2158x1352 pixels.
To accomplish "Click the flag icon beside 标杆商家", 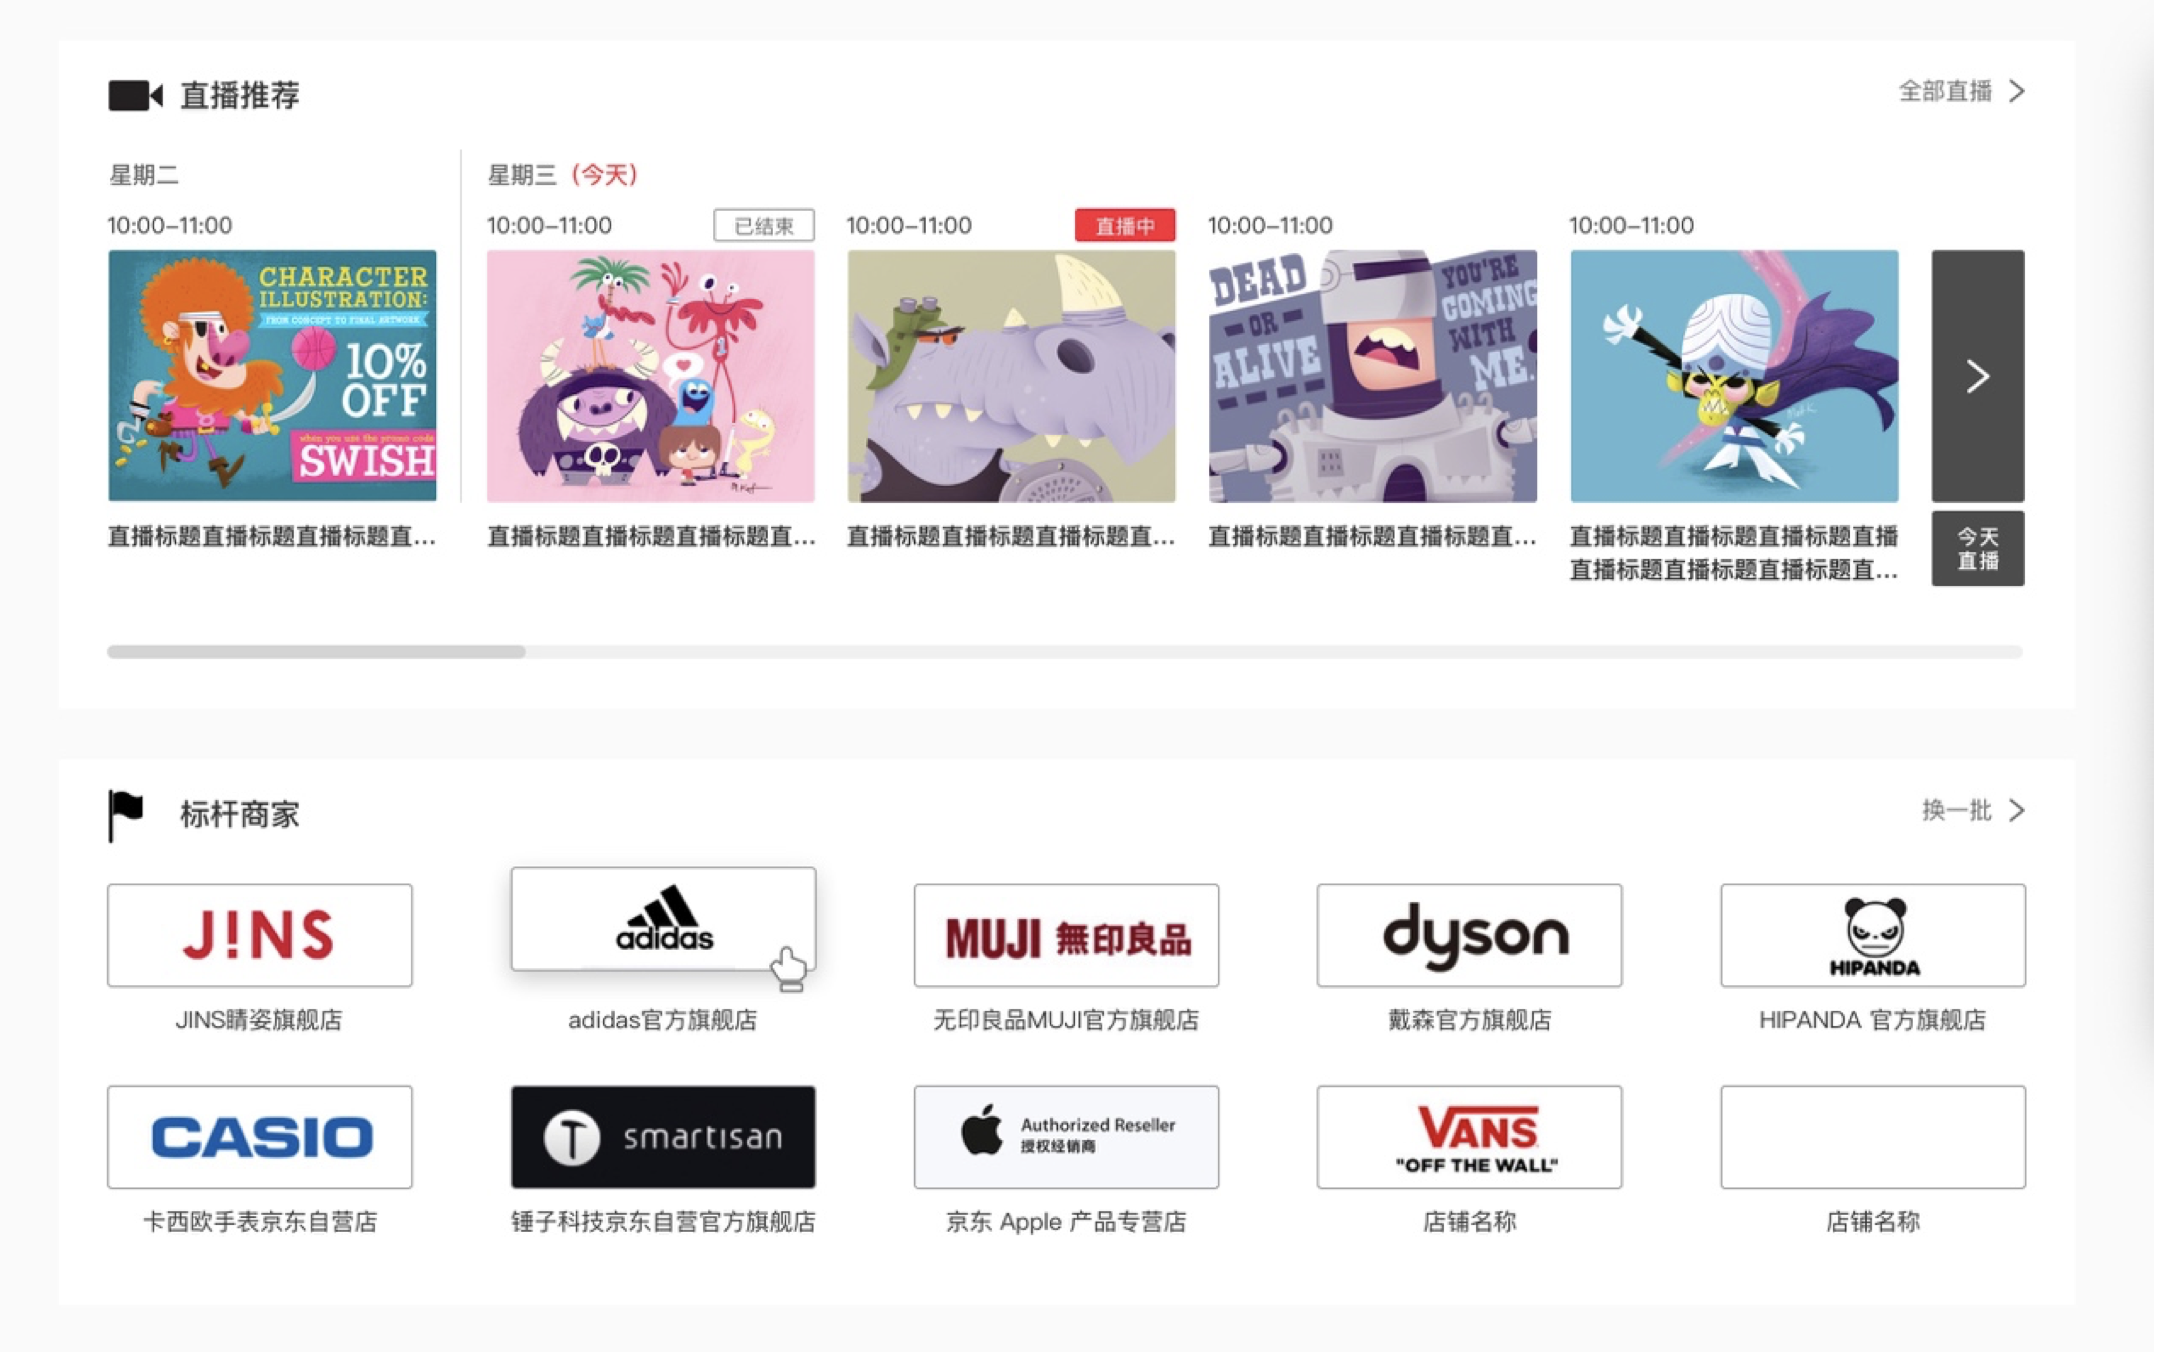I will 126,814.
